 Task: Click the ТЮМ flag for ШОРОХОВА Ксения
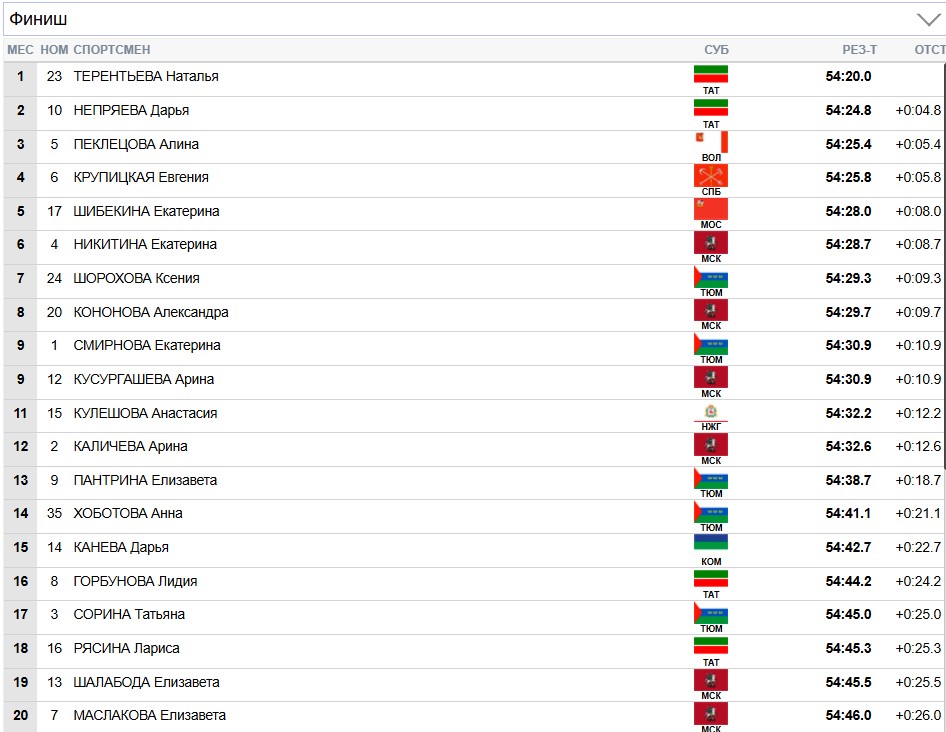tap(711, 277)
